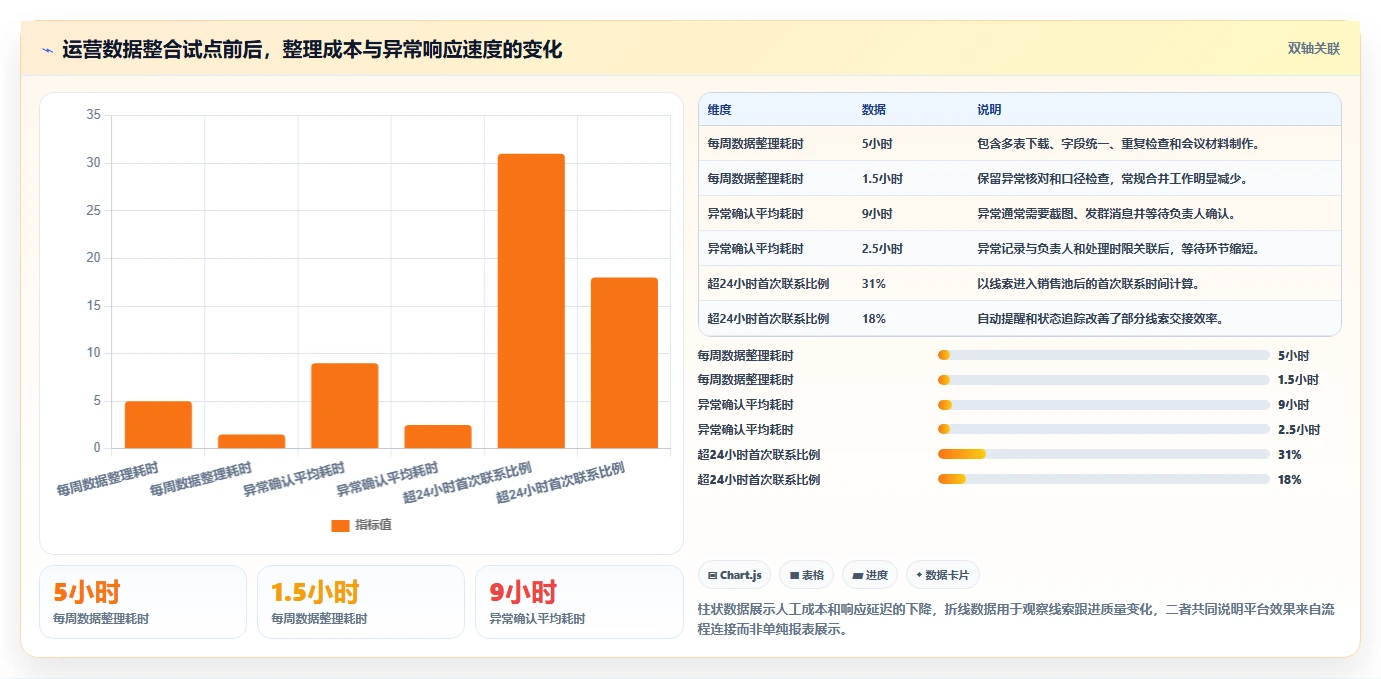
Task: Click the 指标值 legend label
Action: click(374, 525)
